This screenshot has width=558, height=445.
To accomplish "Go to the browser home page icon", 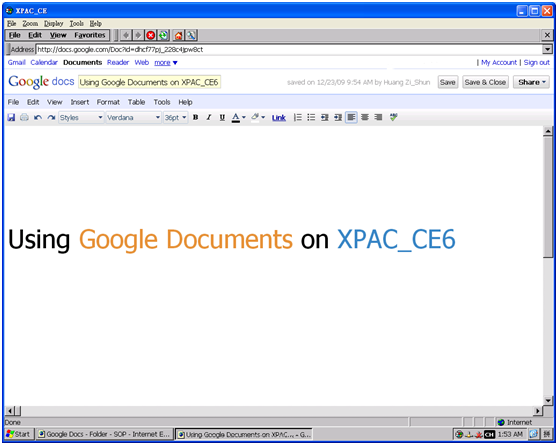I will 178,35.
